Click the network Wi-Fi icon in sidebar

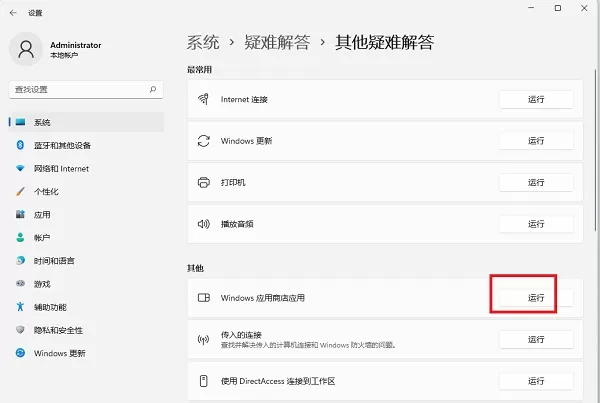pyautogui.click(x=20, y=168)
